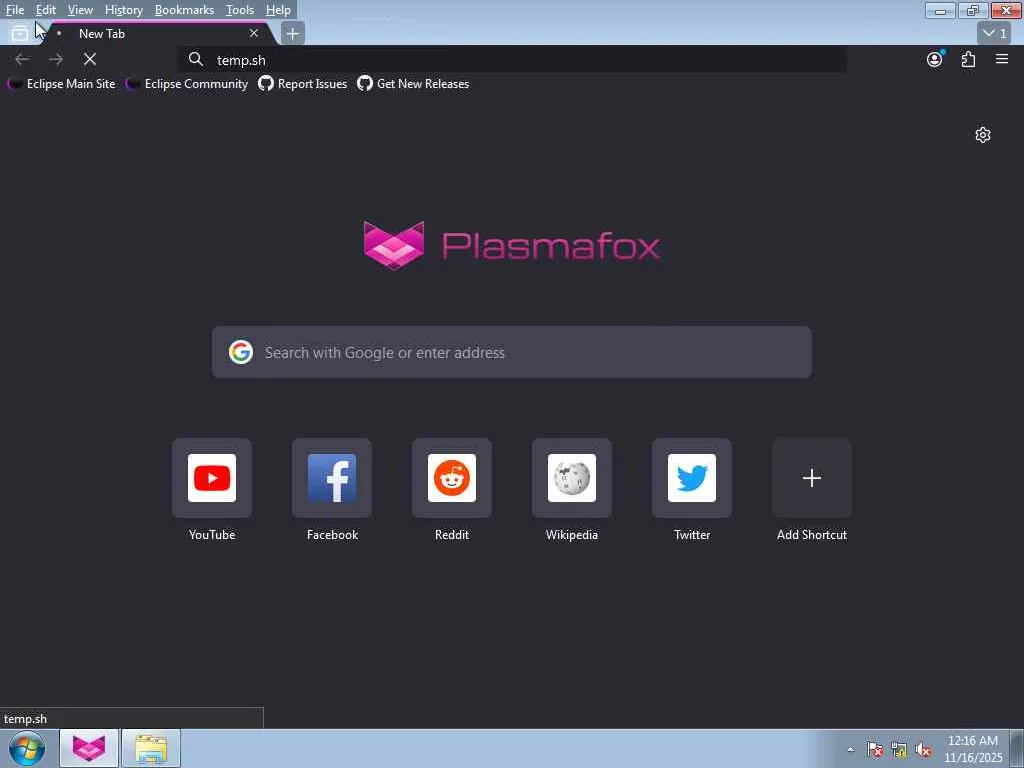This screenshot has height=768, width=1024.
Task: Stop page loading with the X button
Action: 90,59
